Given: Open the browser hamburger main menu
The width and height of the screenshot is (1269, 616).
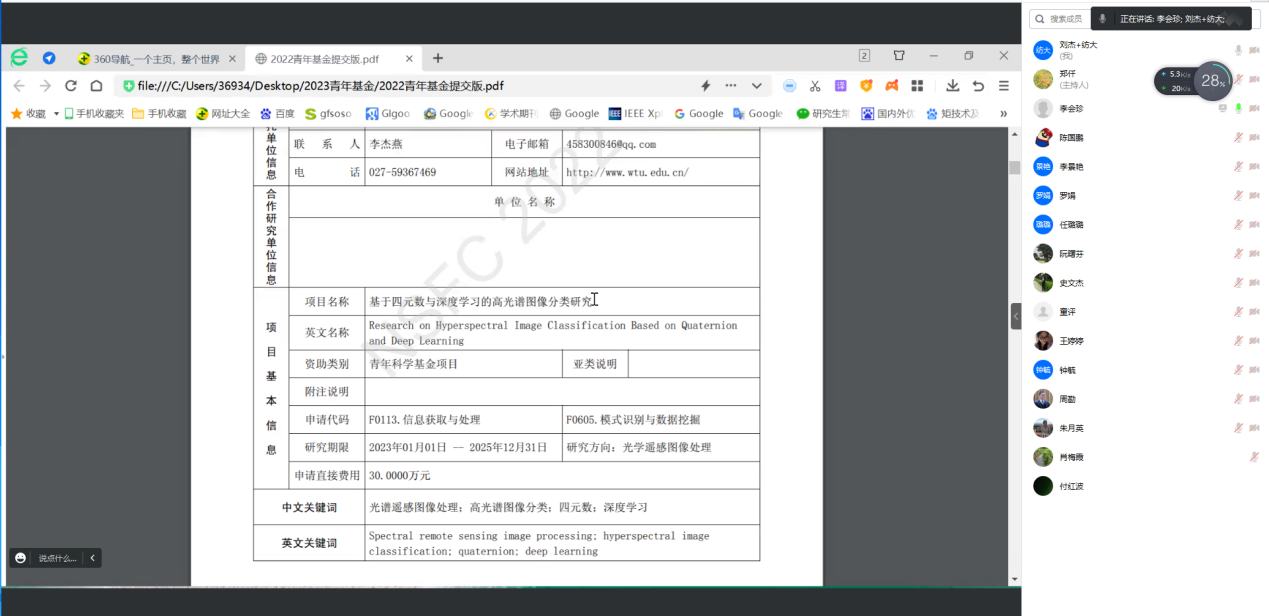Looking at the screenshot, I should [x=1003, y=86].
